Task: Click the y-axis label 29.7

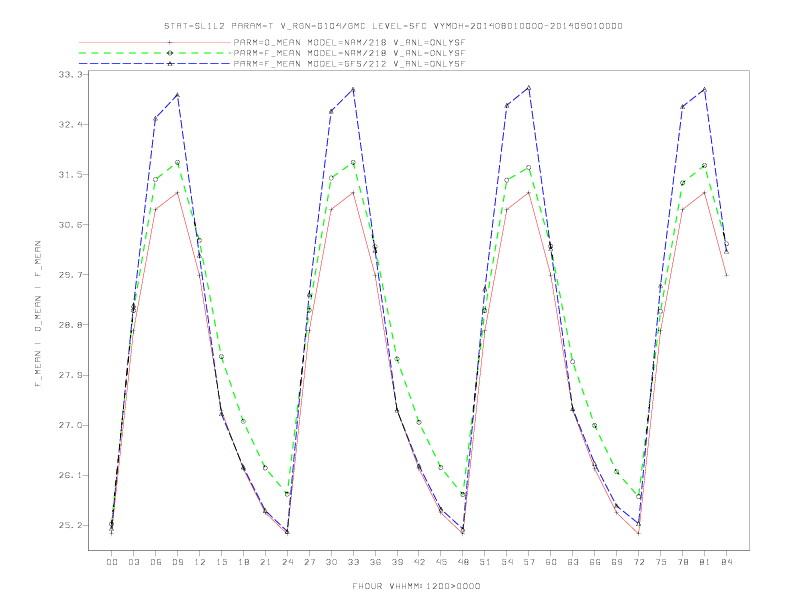Action: pyautogui.click(x=70, y=275)
